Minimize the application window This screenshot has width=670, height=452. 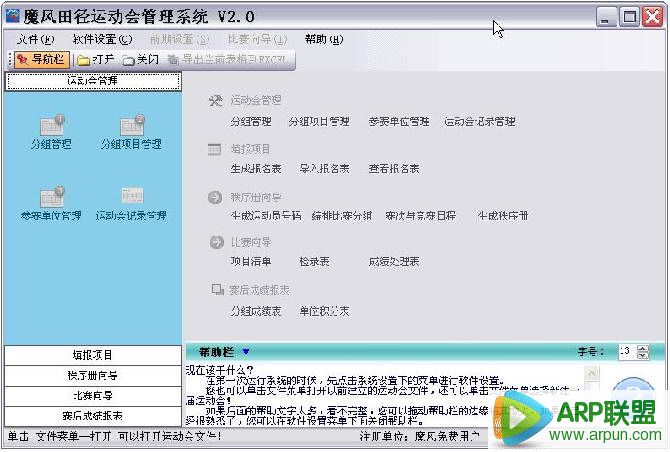pyautogui.click(x=606, y=17)
